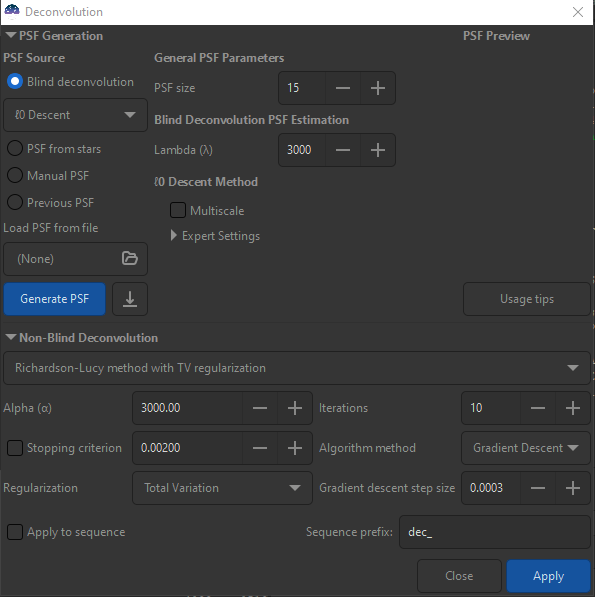The height and width of the screenshot is (597, 595).
Task: Collapse the PSF Generation section
Action: (11, 36)
